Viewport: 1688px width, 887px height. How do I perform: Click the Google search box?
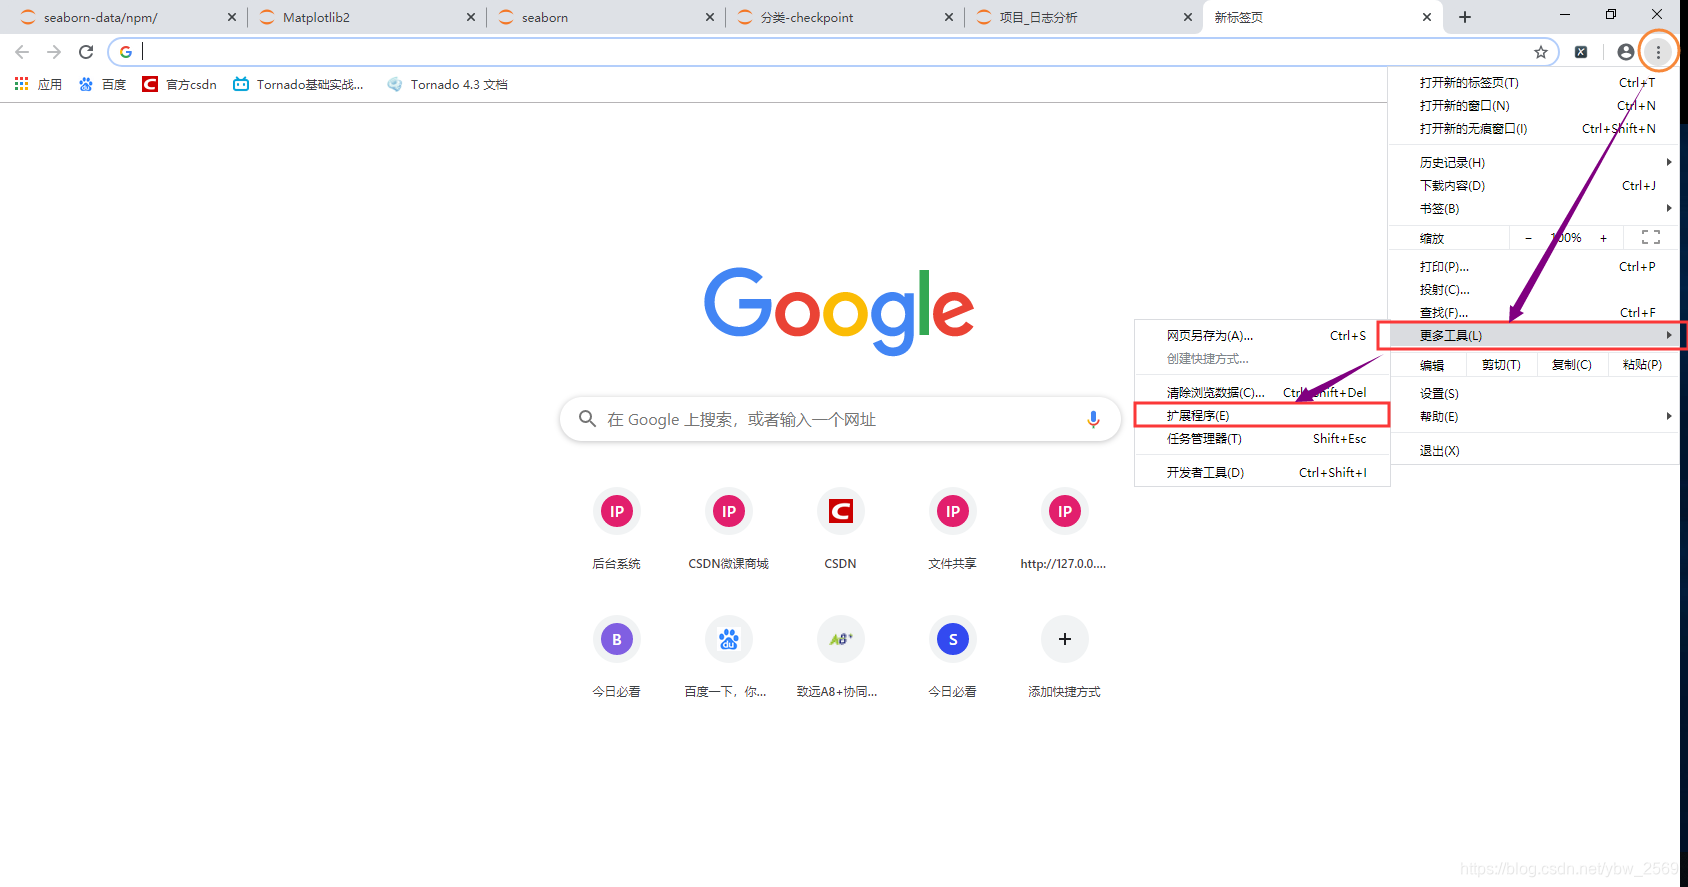[840, 419]
